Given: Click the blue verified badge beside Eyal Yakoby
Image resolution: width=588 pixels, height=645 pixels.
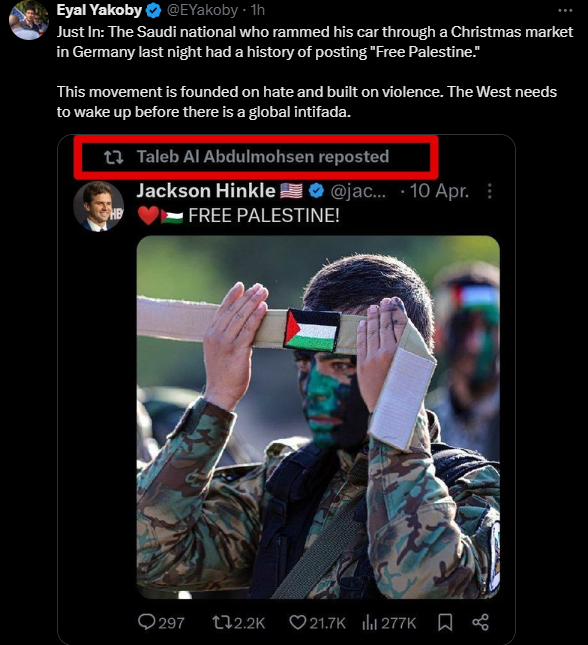Looking at the screenshot, I should pos(154,11).
